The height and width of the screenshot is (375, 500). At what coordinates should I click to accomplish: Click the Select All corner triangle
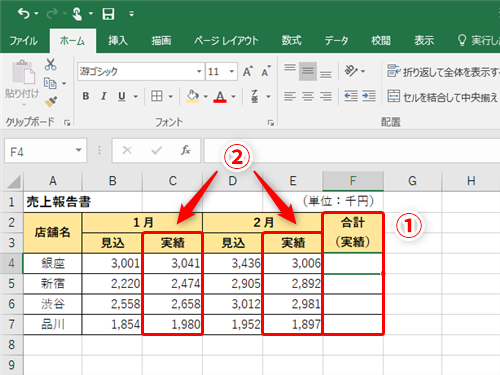tap(14, 182)
